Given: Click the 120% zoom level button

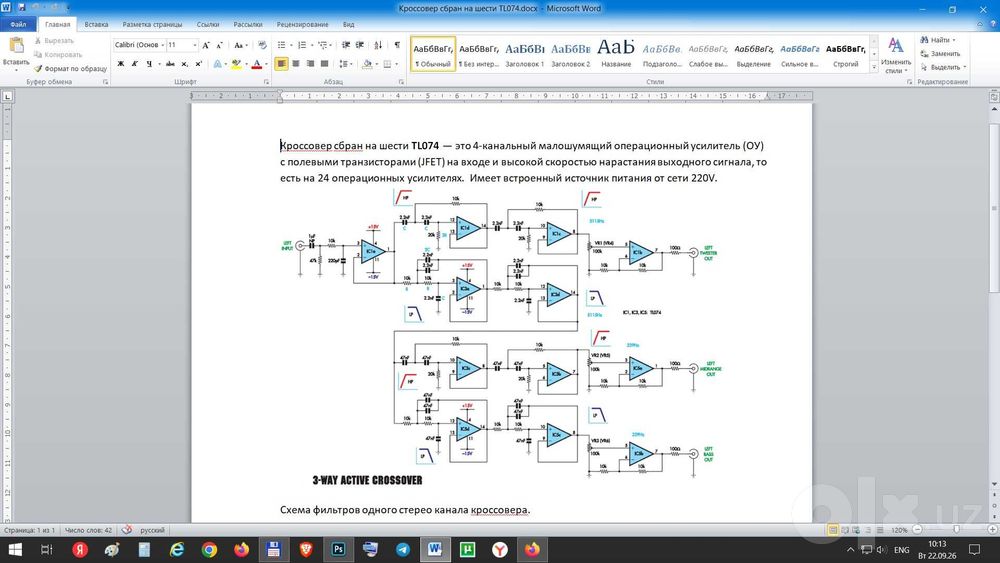Looking at the screenshot, I should click(x=899, y=530).
